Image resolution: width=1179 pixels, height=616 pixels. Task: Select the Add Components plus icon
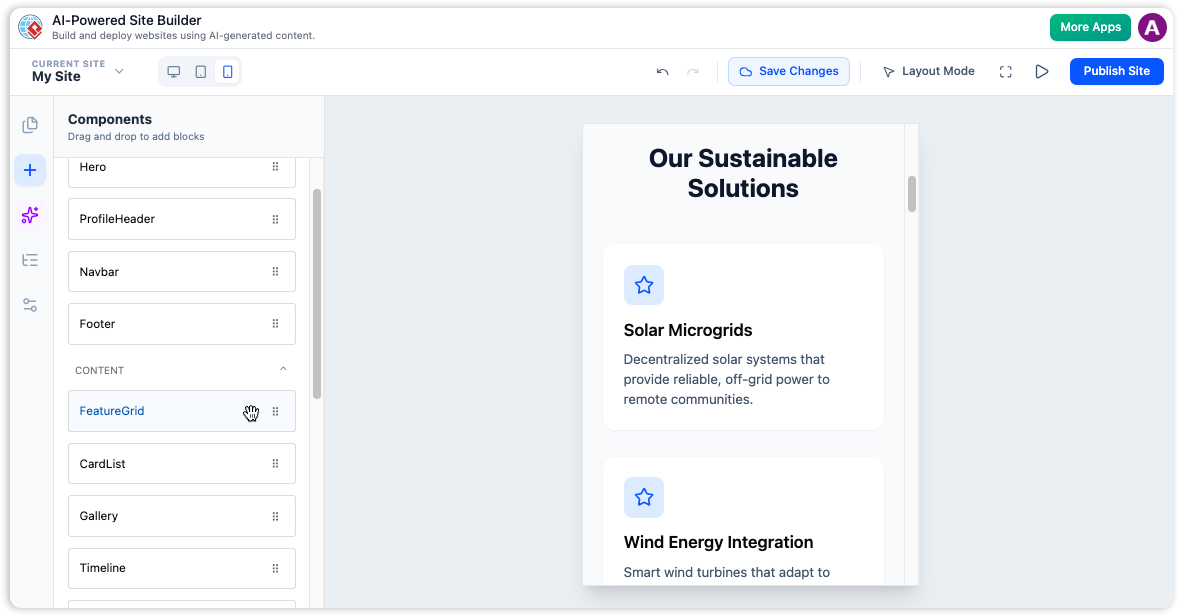pos(30,170)
